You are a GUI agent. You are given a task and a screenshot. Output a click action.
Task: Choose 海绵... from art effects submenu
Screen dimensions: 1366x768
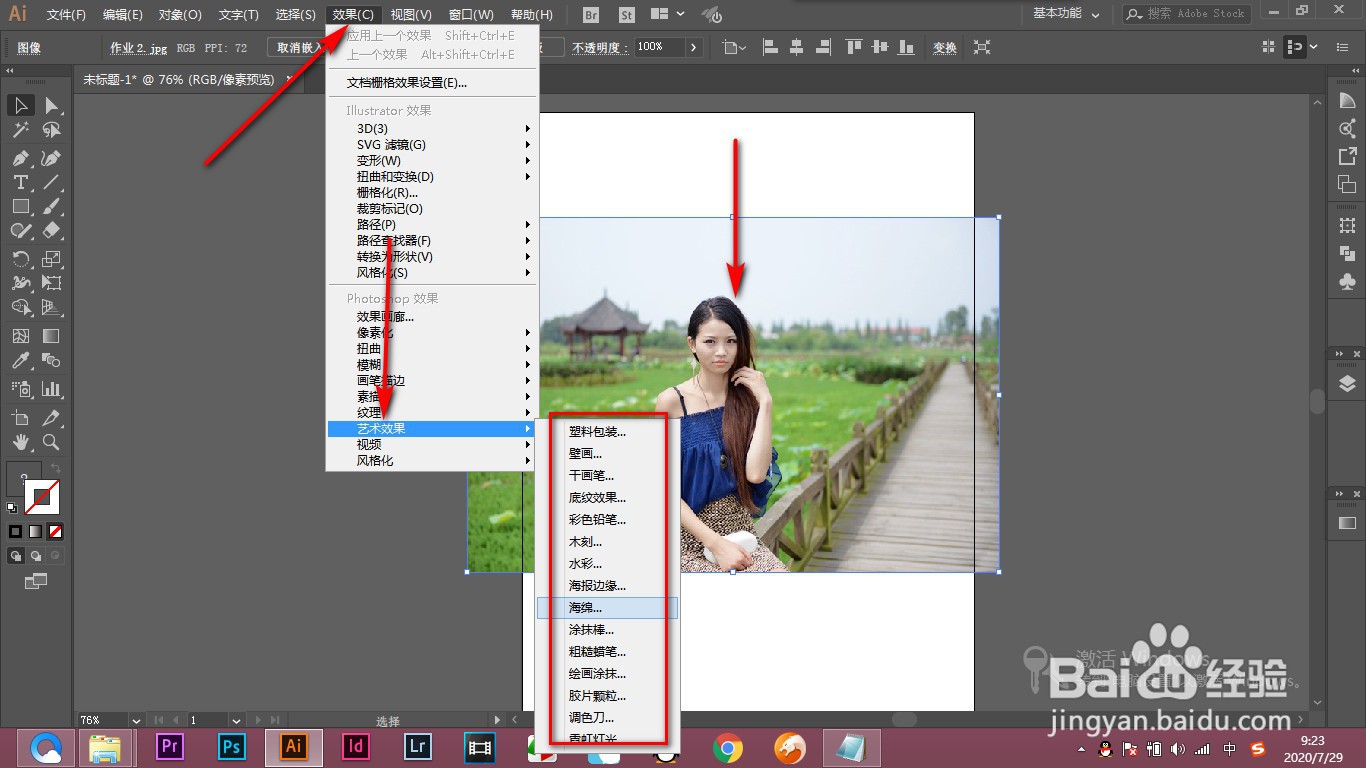607,608
